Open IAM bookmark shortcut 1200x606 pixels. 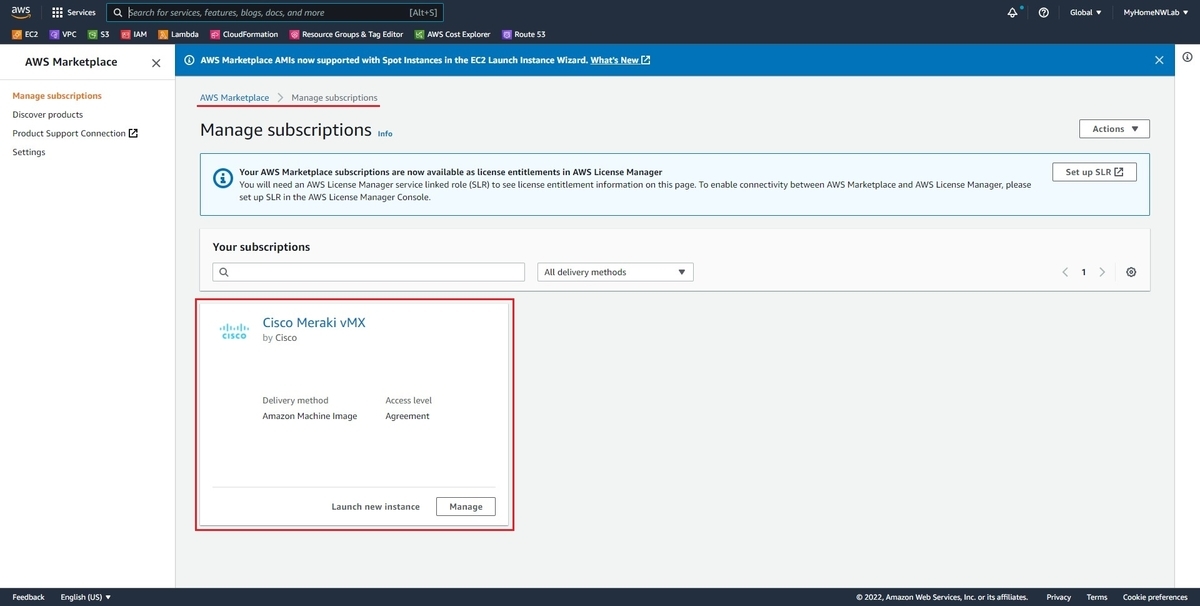tap(134, 34)
